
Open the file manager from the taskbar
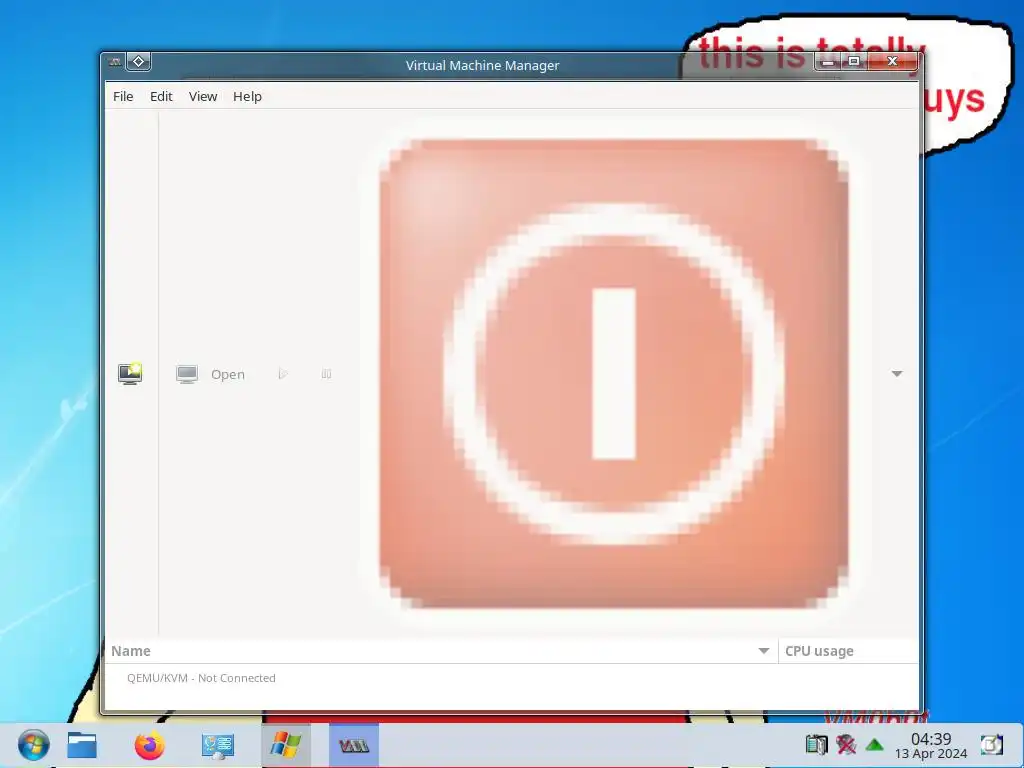tap(82, 745)
